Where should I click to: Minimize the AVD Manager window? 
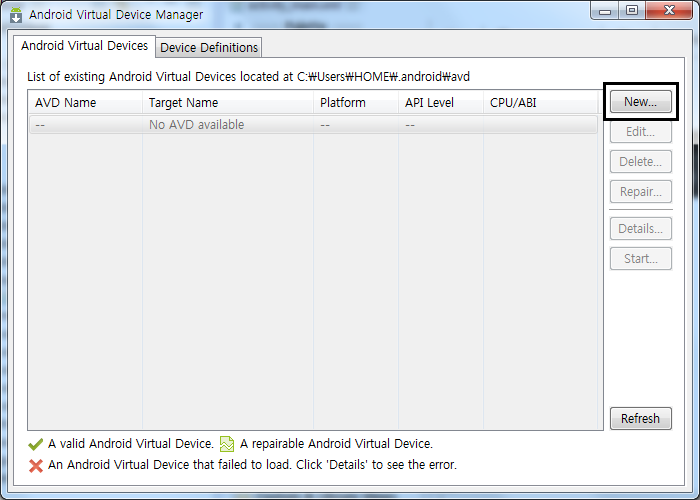pos(605,11)
